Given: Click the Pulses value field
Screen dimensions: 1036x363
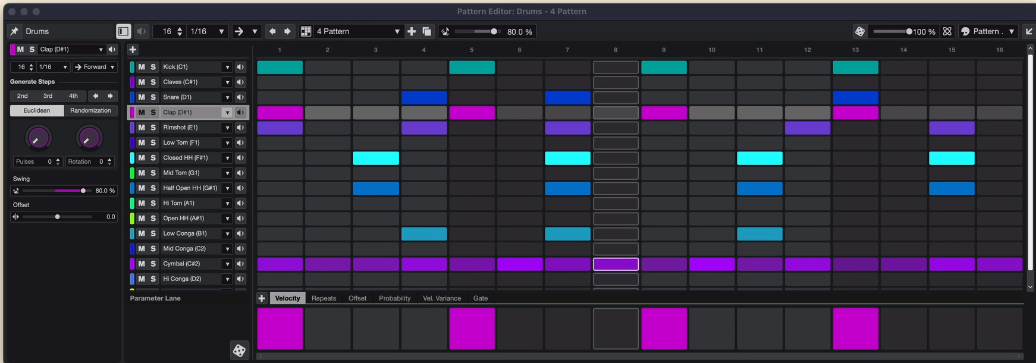Looking at the screenshot, I should click(x=38, y=161).
